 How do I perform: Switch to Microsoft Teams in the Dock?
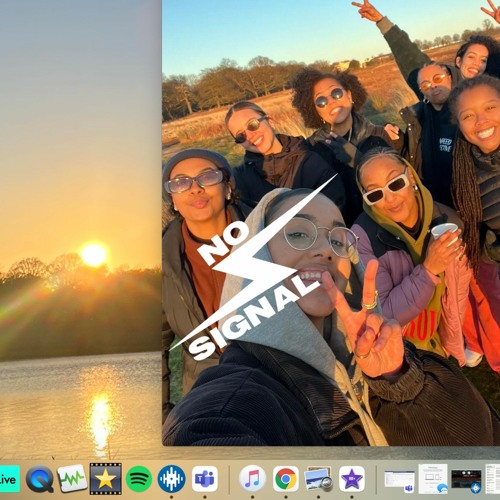(205, 479)
